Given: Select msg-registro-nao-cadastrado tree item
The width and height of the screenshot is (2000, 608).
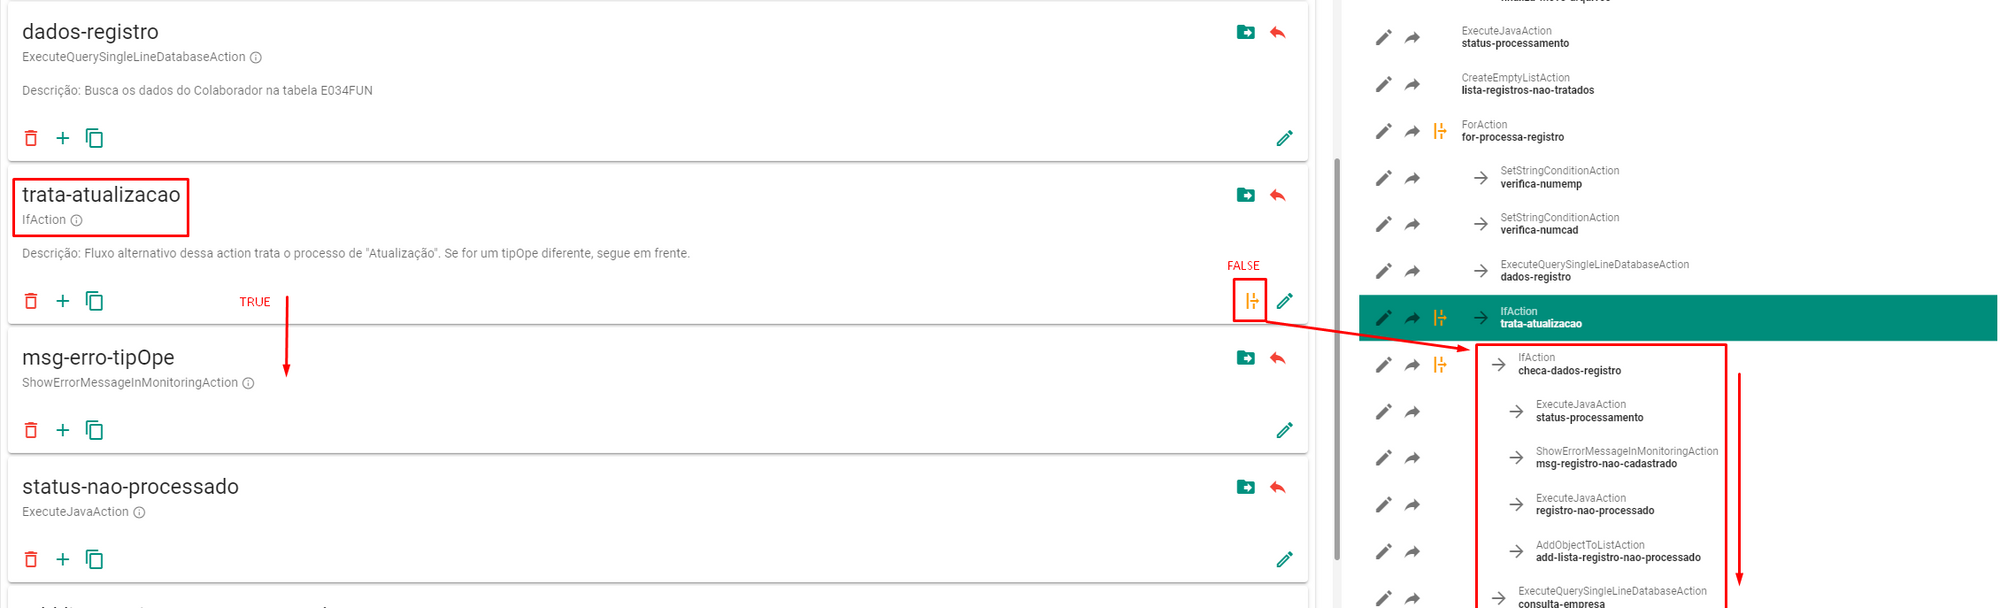Looking at the screenshot, I should [1606, 464].
